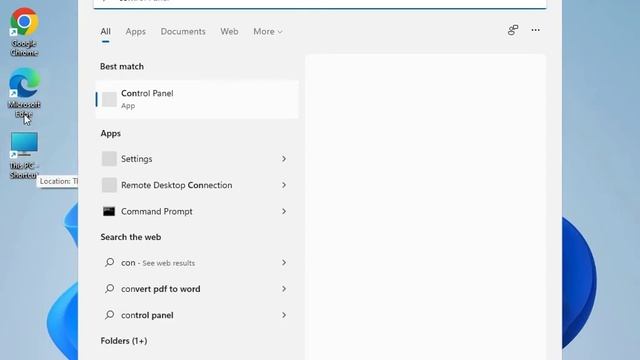Expand 'con - See web results' chevron
The image size is (640, 360).
tap(284, 262)
